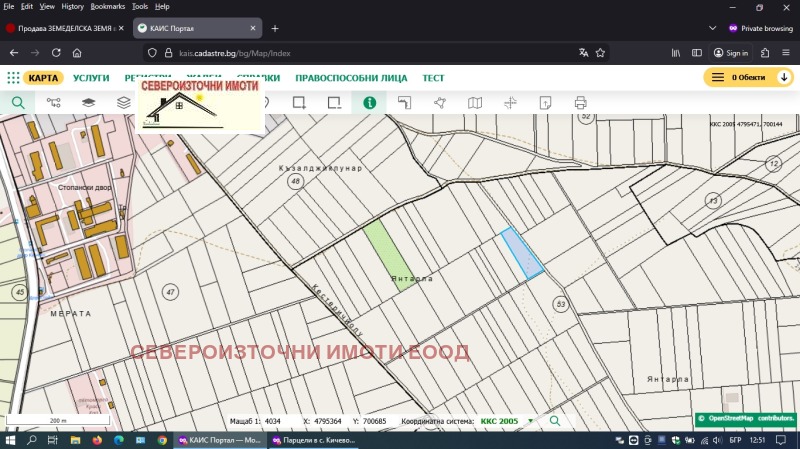Open the Bookmarks menu
The width and height of the screenshot is (800, 449).
tap(108, 6)
